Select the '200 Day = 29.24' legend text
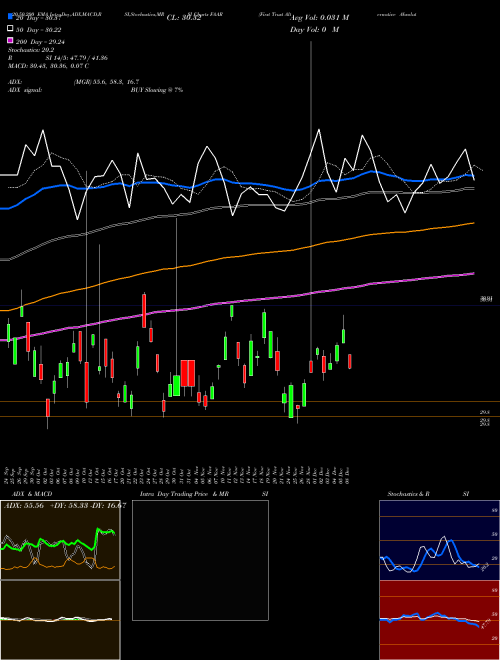The height and width of the screenshot is (660, 500). (x=40, y=42)
